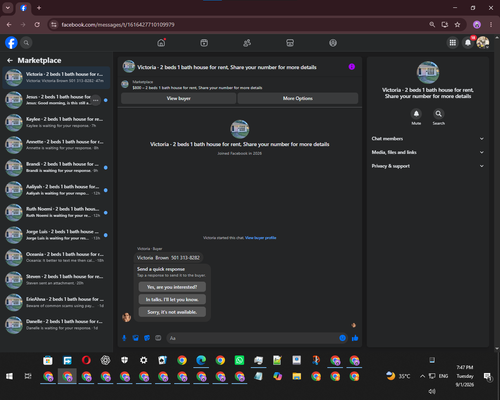Open the account profile picture menu
The width and height of the screenshot is (500, 400).
point(483,43)
